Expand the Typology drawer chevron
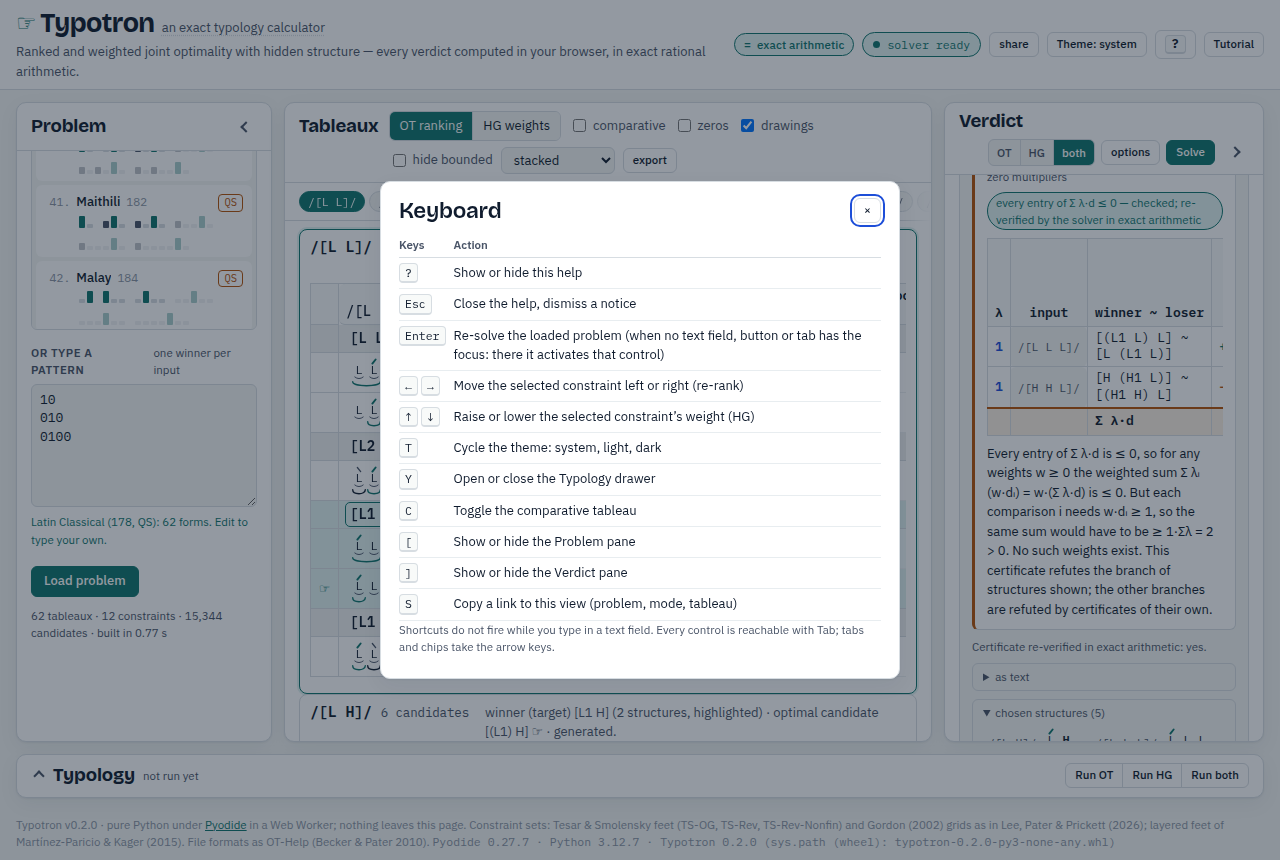 click(39, 775)
